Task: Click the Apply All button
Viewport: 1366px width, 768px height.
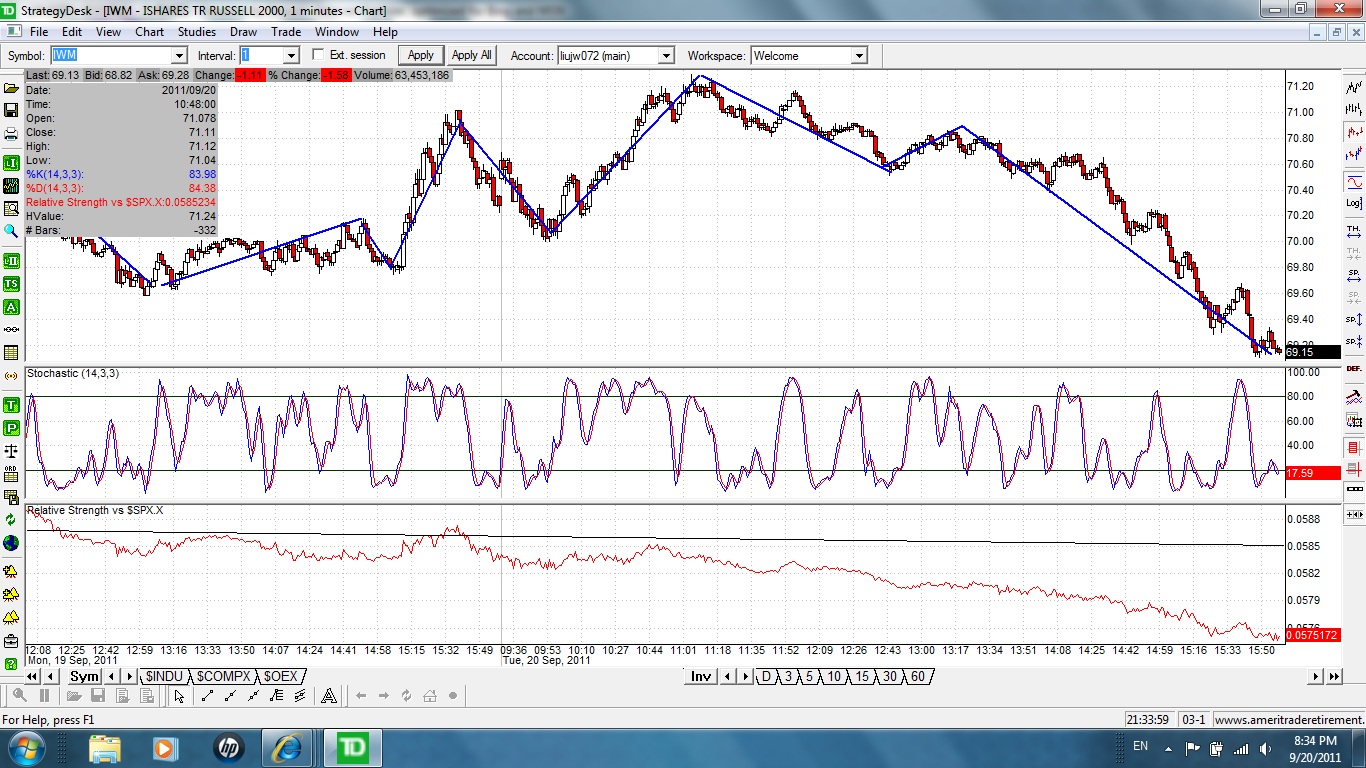Action: click(x=472, y=55)
